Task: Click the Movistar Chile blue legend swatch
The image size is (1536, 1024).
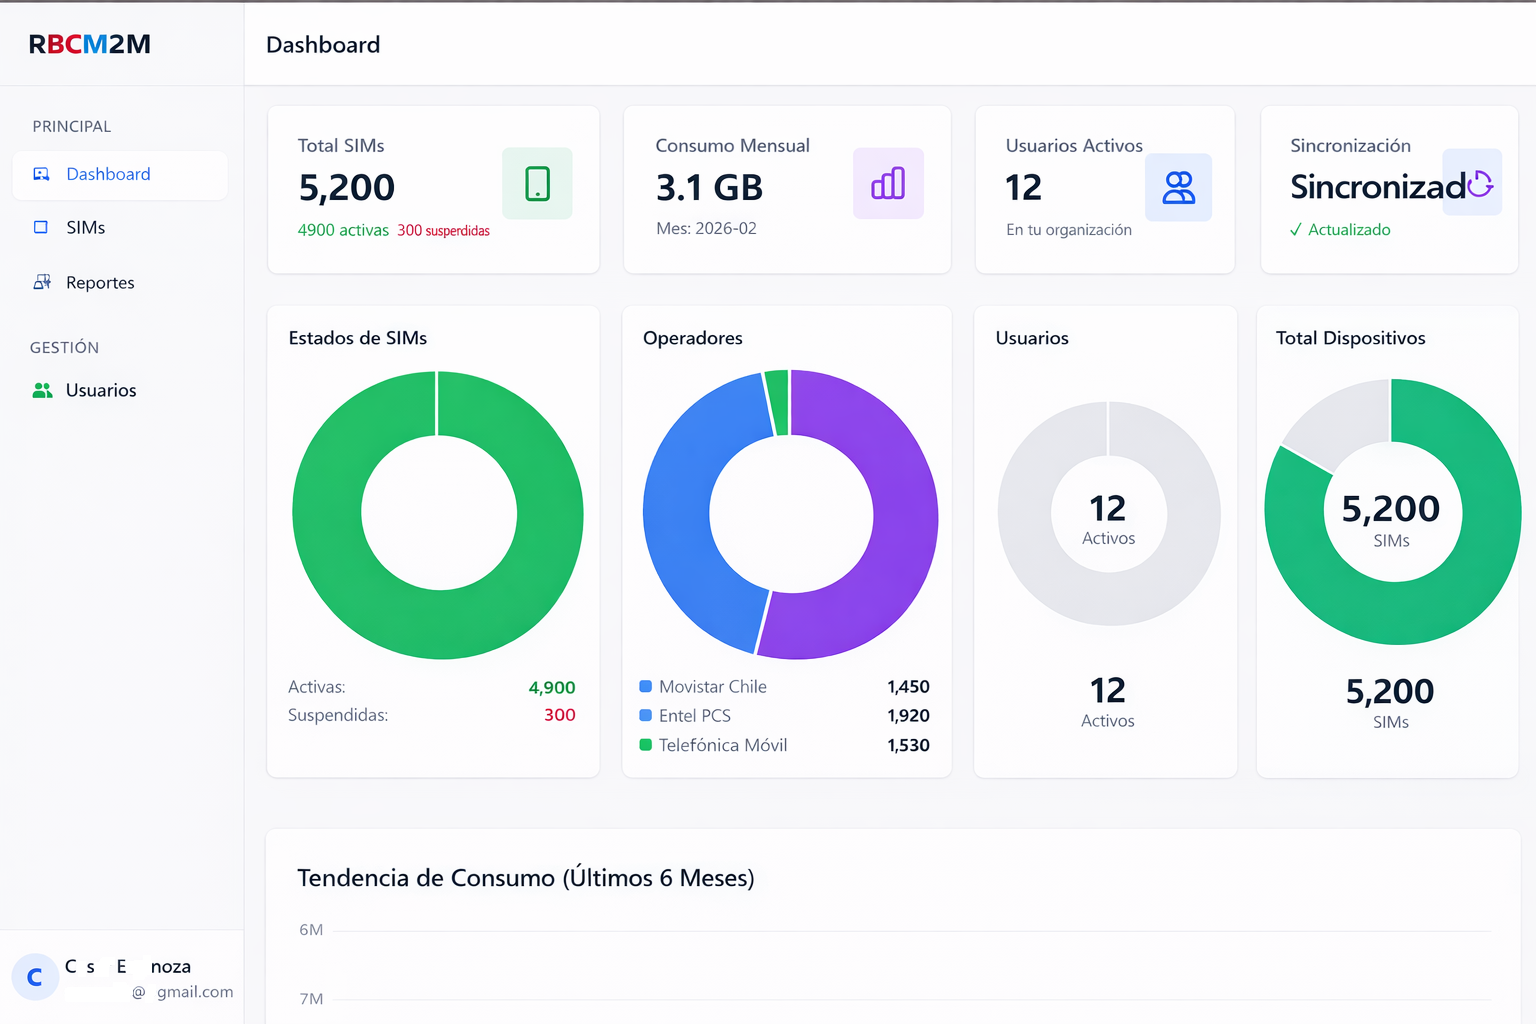Action: tap(646, 687)
